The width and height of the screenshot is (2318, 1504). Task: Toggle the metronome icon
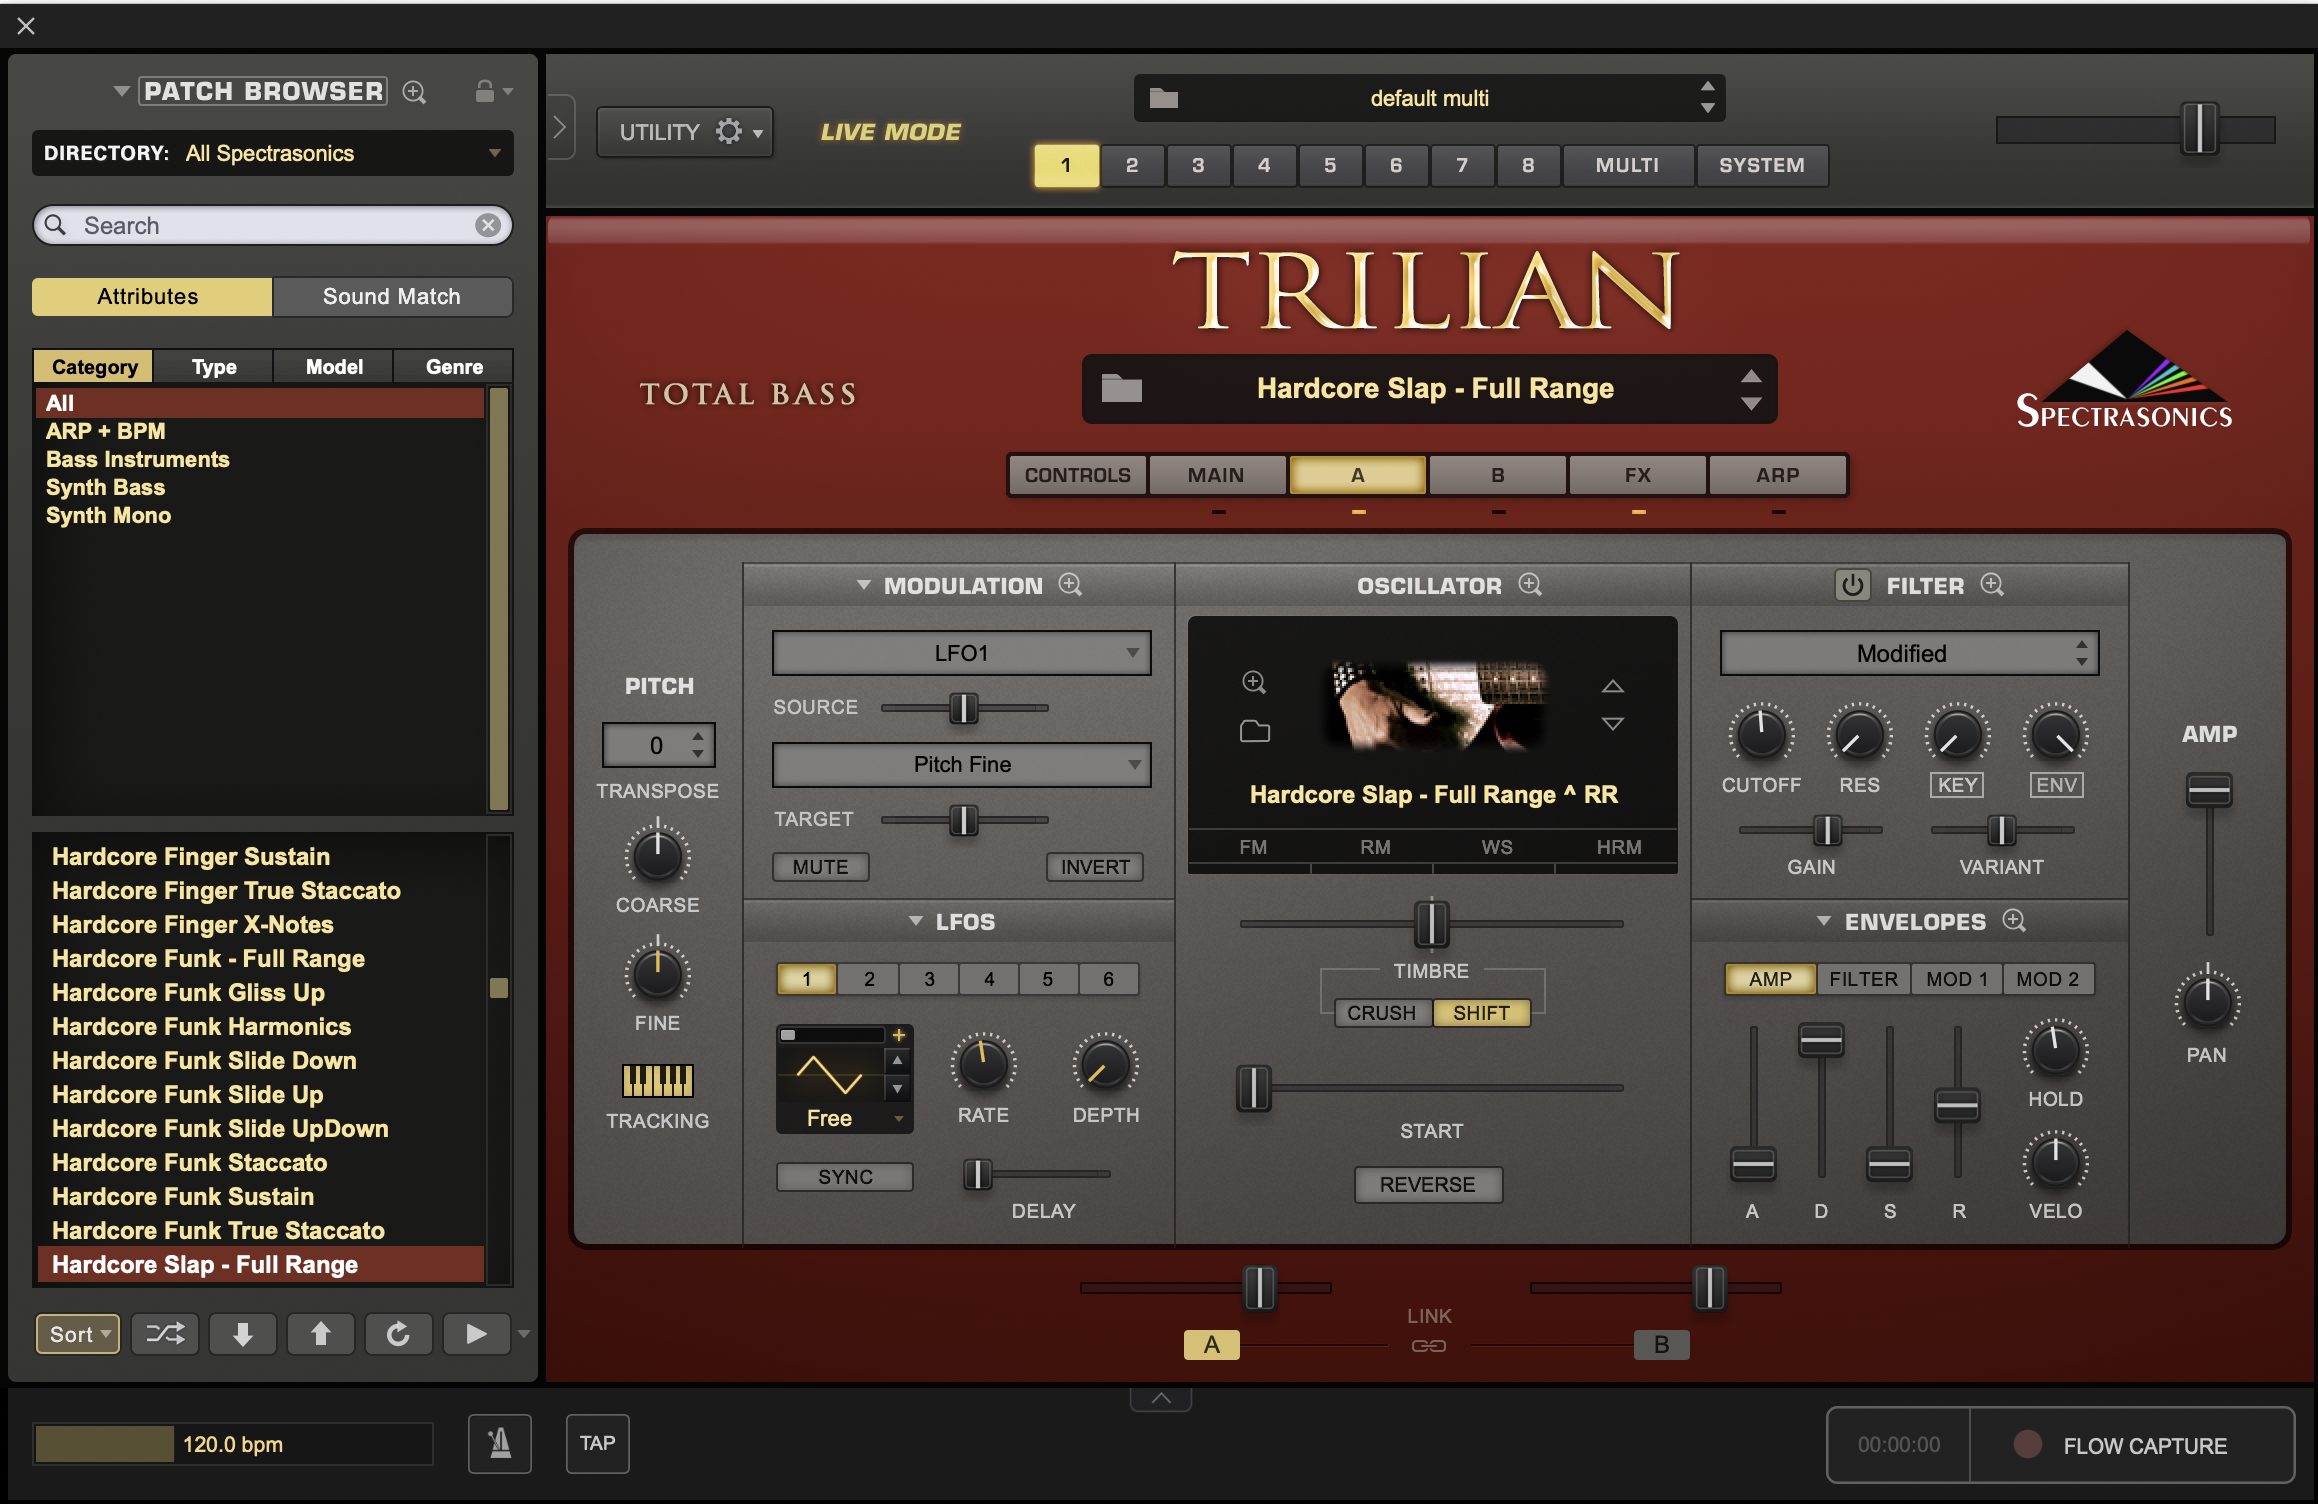tap(500, 1443)
